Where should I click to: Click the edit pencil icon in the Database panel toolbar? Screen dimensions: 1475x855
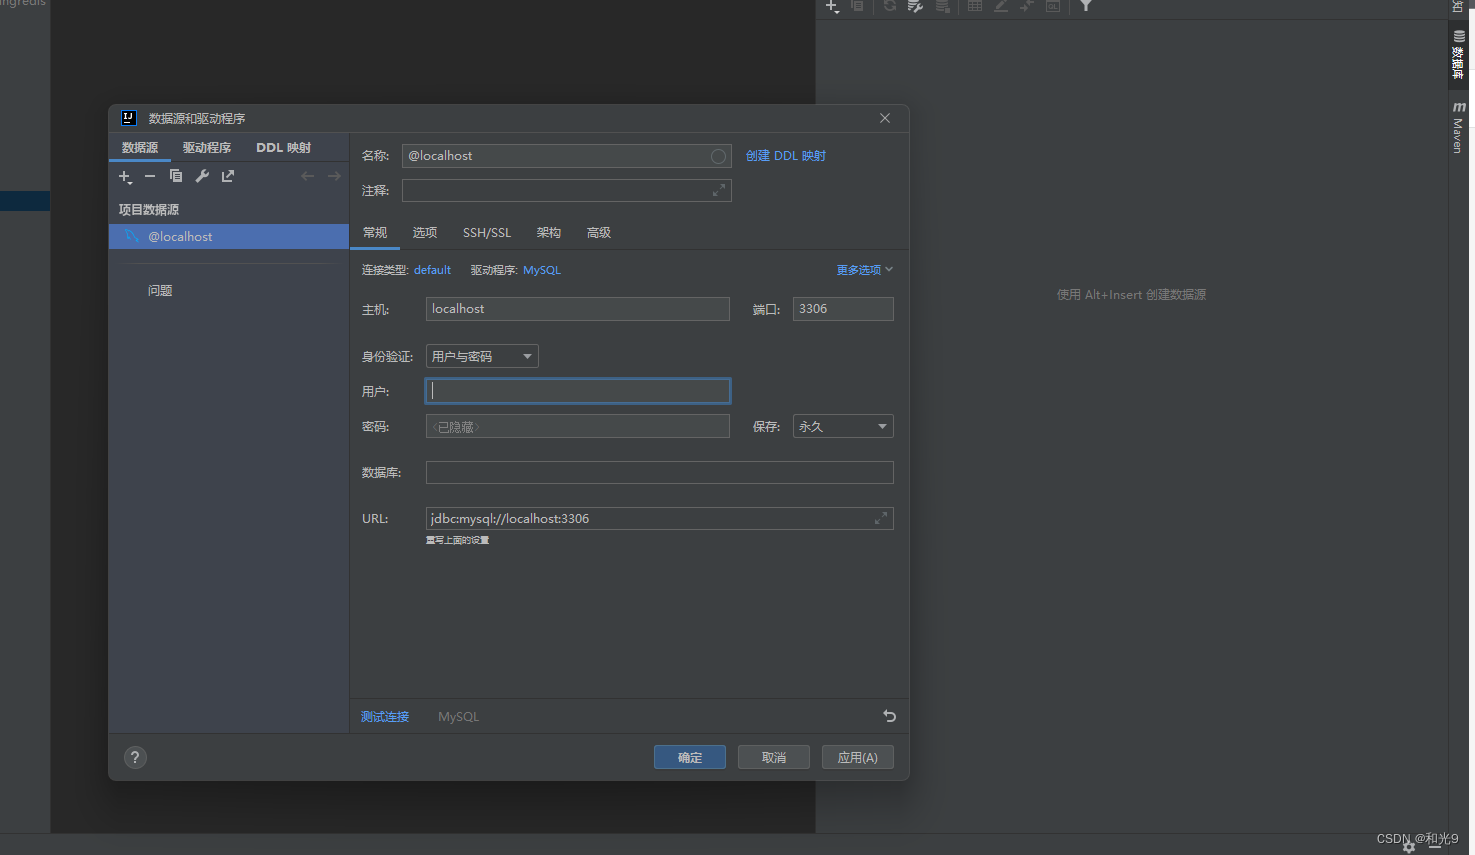pyautogui.click(x=1001, y=5)
